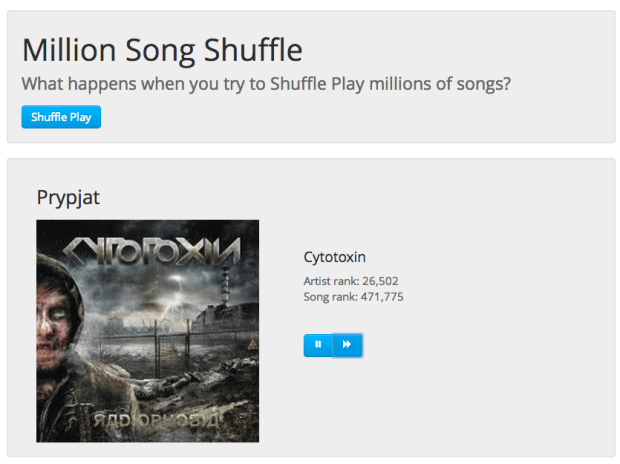Screen dimensions: 620x464
Task: Click the Cytotoxin artist name
Action: [334, 257]
